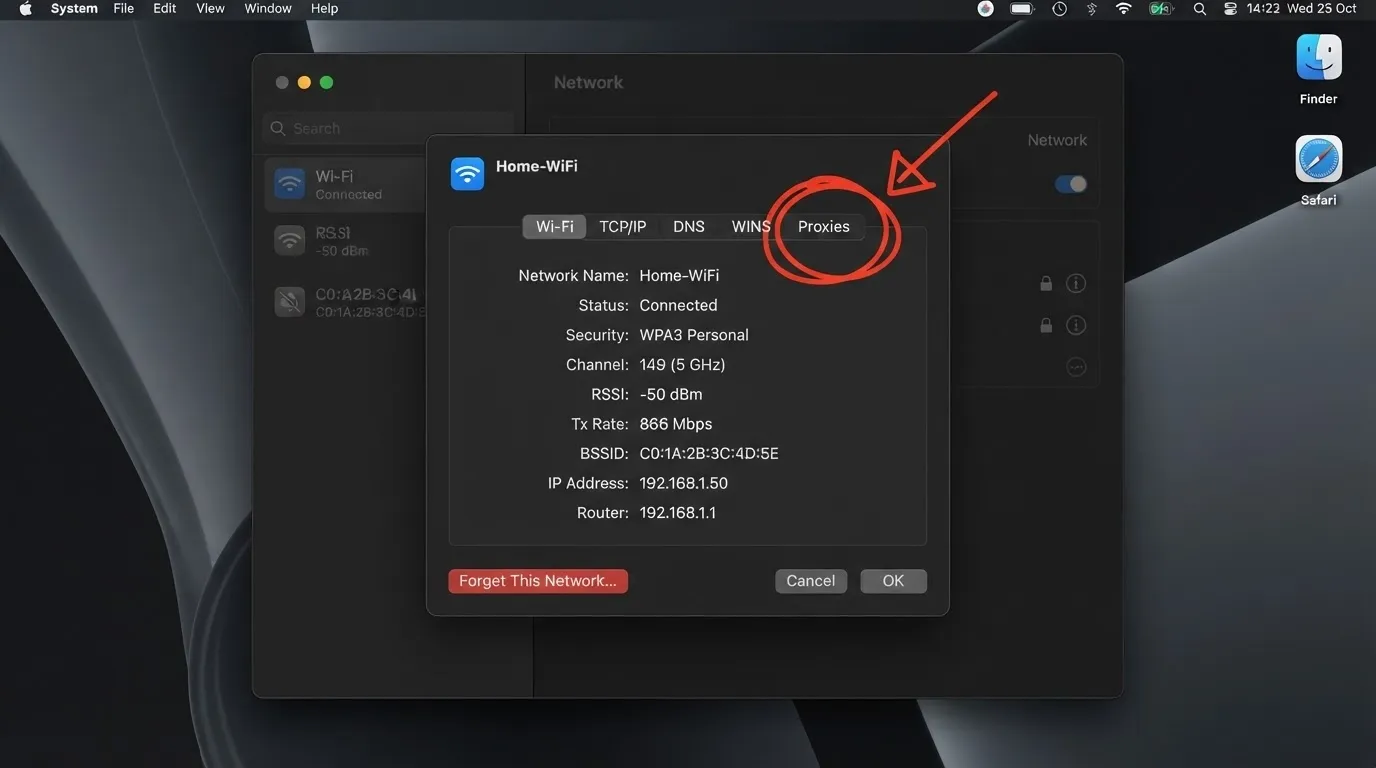Click the blue Wi-Fi icon beside Home-WiFi title
Screen dimensions: 1376x768
coord(467,173)
